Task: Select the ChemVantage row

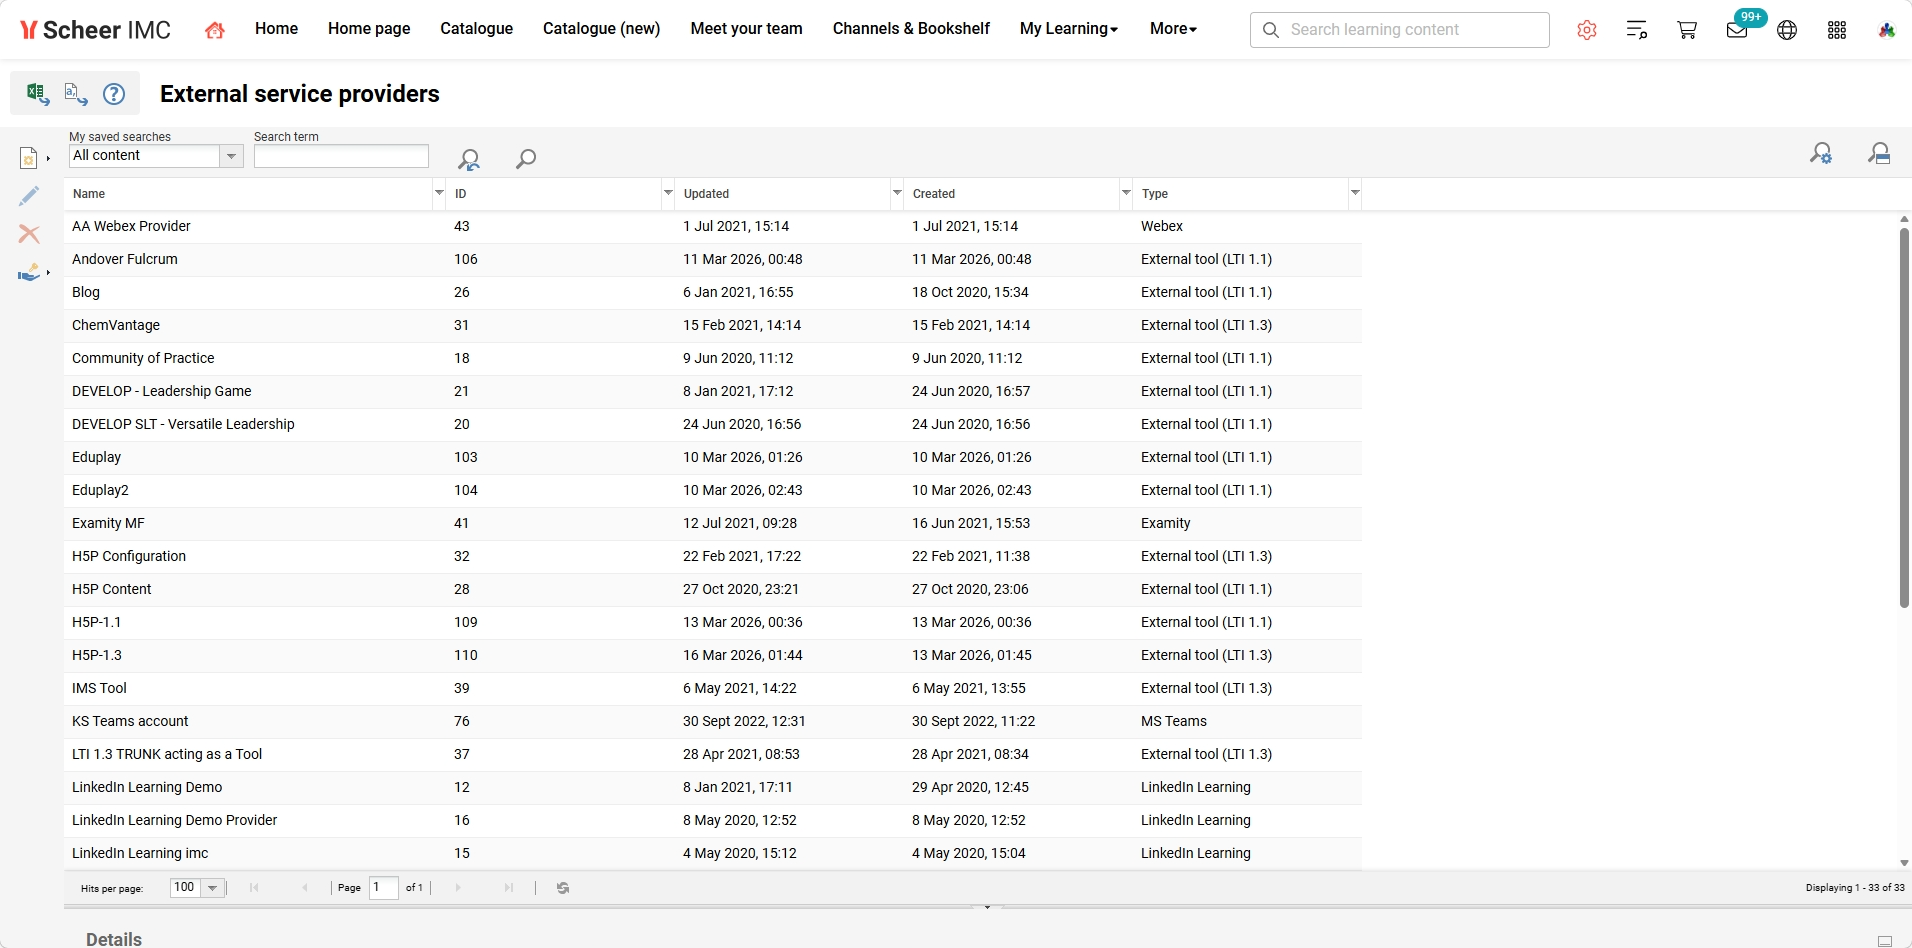Action: click(x=713, y=326)
